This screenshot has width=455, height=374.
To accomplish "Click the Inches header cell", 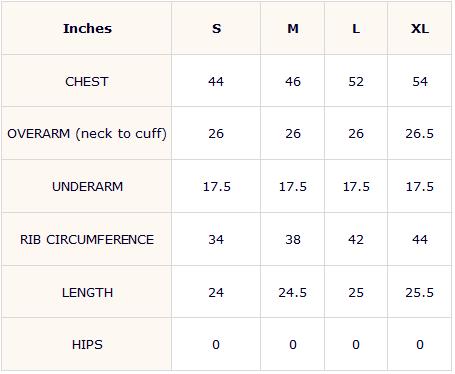I will 87,29.
